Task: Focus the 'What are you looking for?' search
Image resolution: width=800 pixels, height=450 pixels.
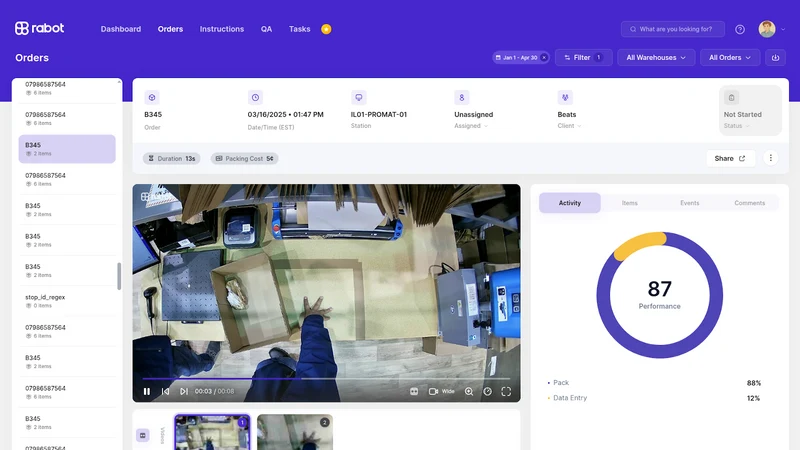Action: [672, 29]
